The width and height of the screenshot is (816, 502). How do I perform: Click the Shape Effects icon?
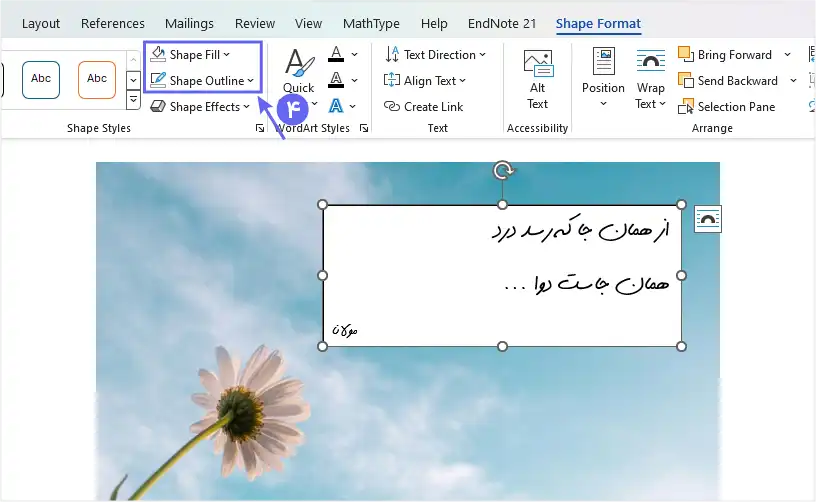click(x=158, y=106)
